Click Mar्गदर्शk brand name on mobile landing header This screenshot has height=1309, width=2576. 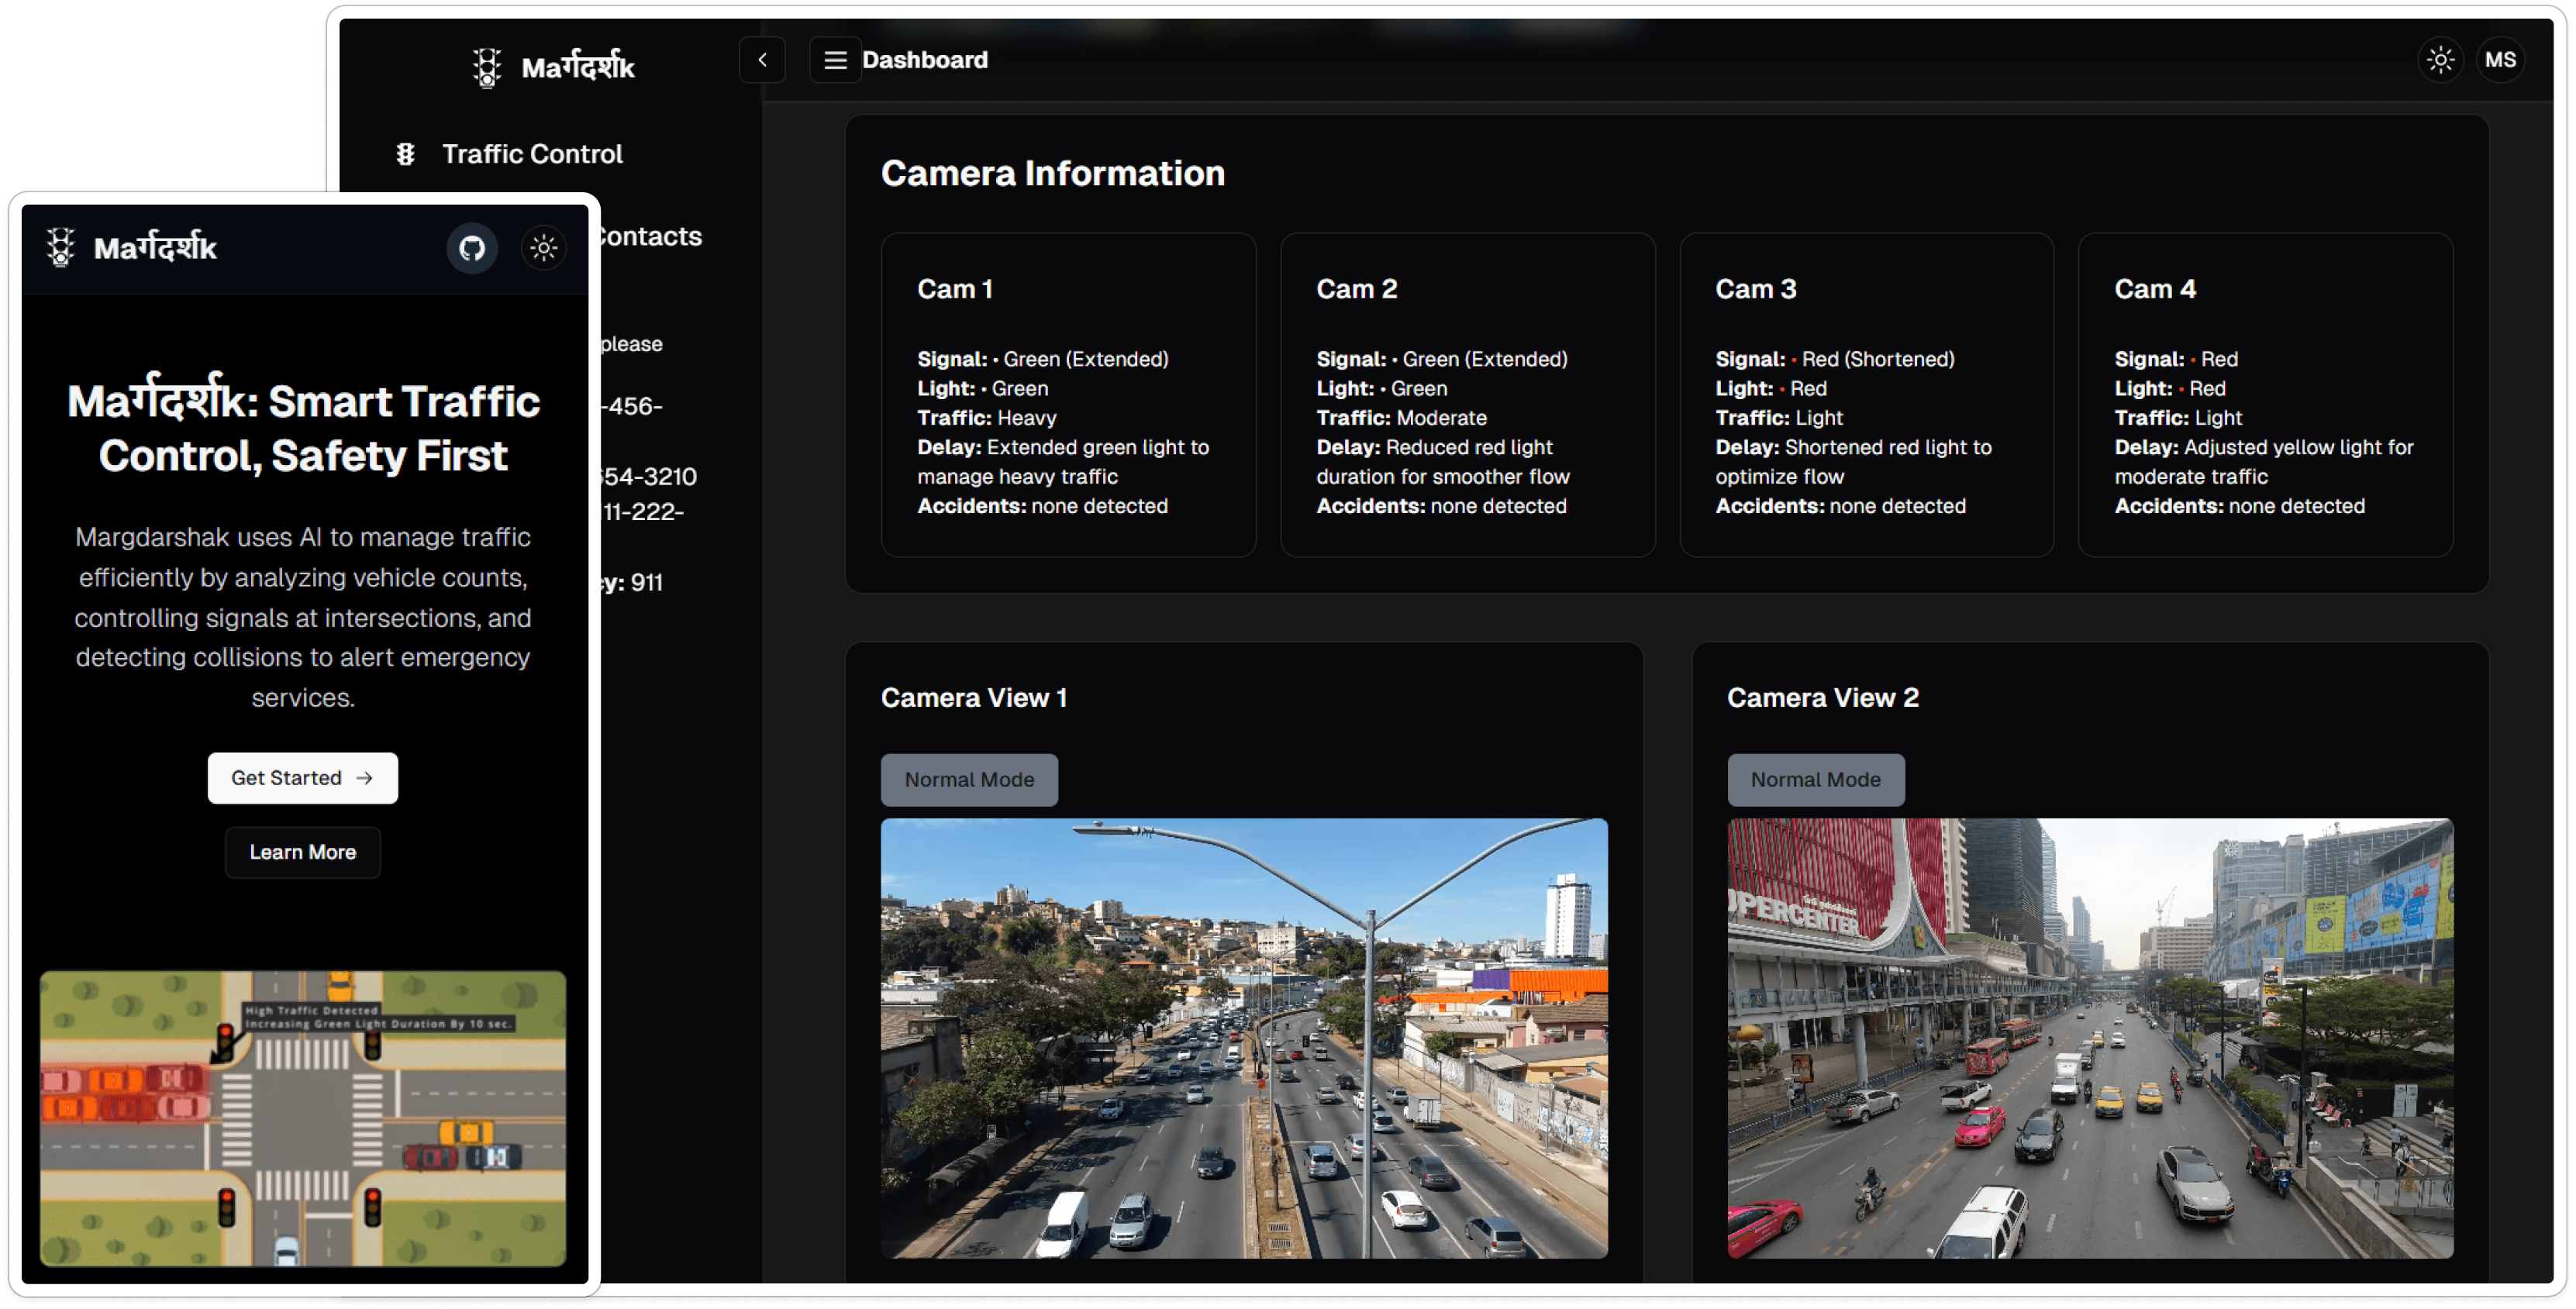[155, 247]
